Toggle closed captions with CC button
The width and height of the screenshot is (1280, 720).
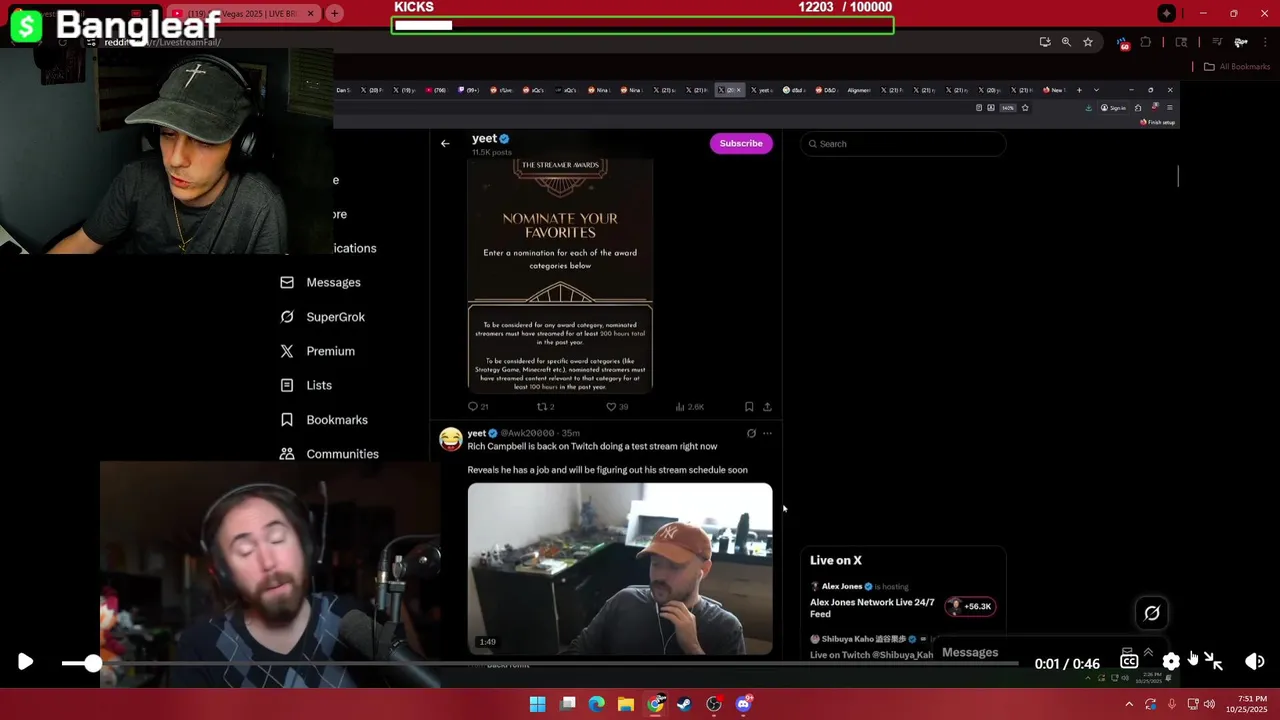(1129, 661)
